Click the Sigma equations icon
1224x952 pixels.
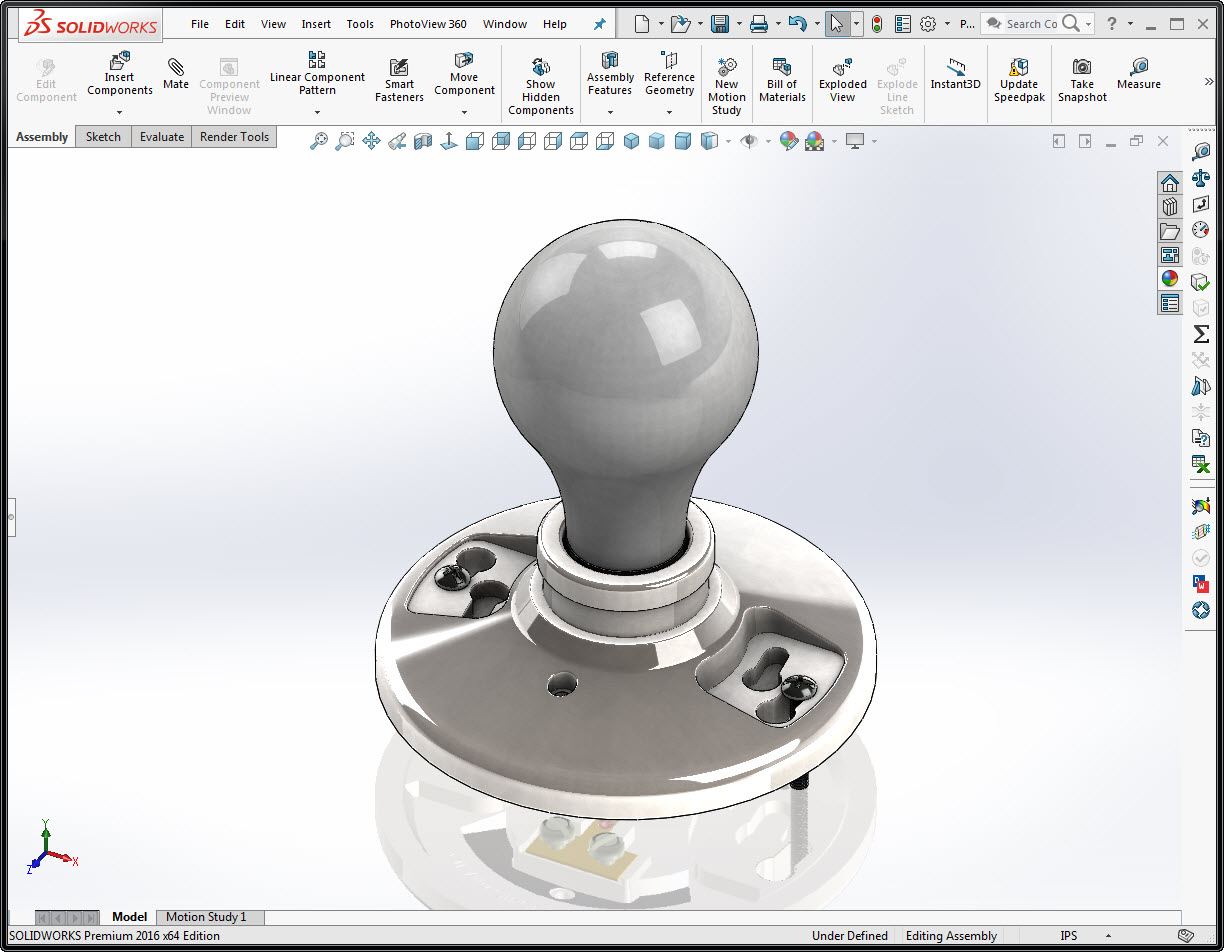click(x=1201, y=333)
